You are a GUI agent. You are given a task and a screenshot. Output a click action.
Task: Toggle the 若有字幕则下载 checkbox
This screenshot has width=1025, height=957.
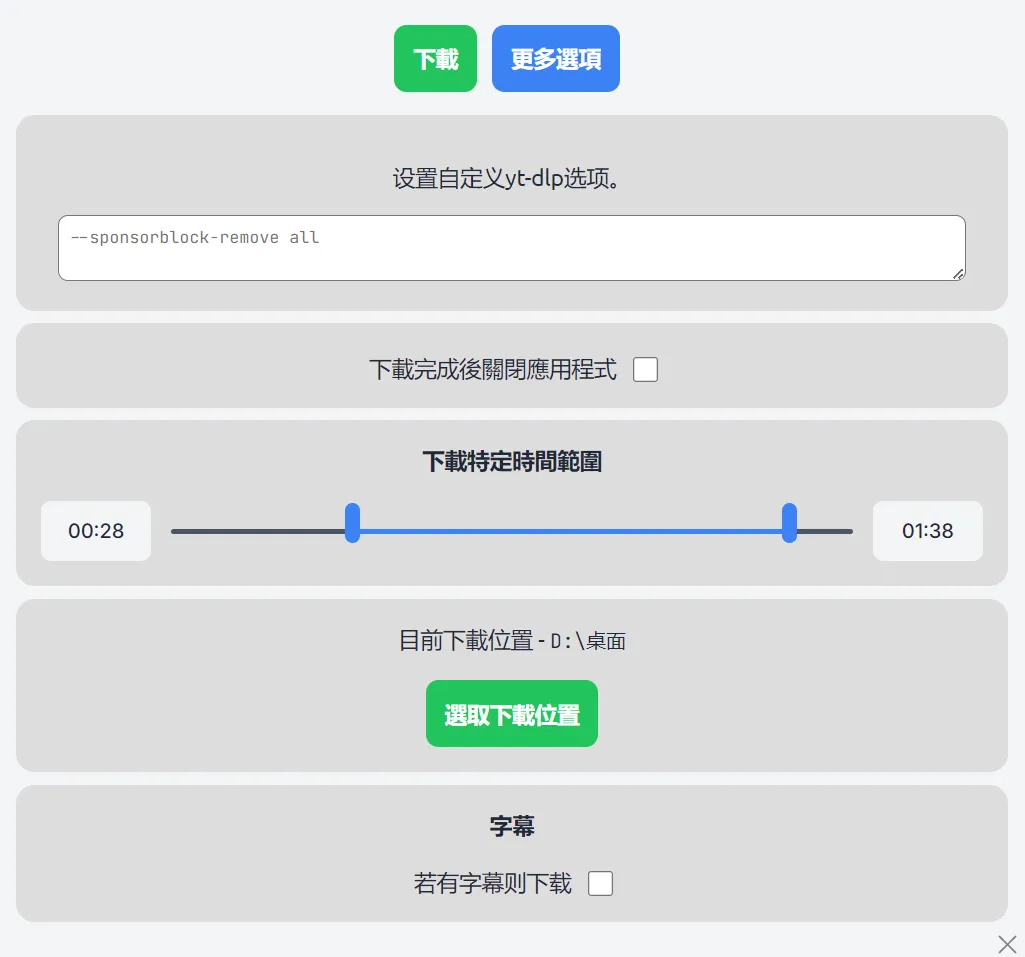click(600, 884)
